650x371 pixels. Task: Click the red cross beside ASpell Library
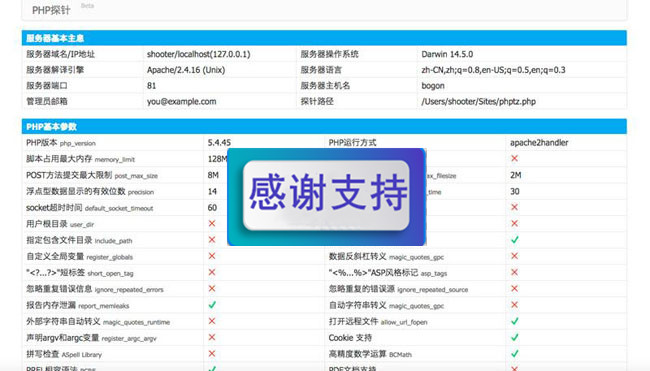pyautogui.click(x=212, y=354)
